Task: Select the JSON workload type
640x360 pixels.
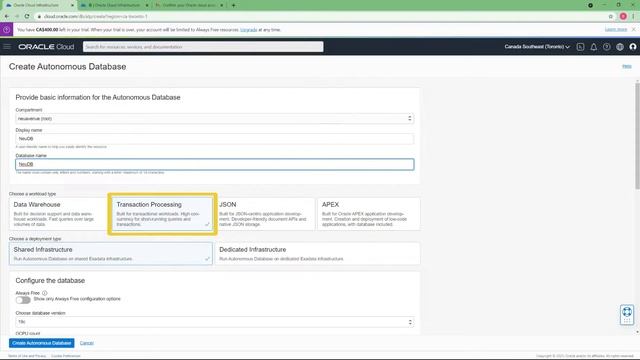Action: (x=264, y=214)
